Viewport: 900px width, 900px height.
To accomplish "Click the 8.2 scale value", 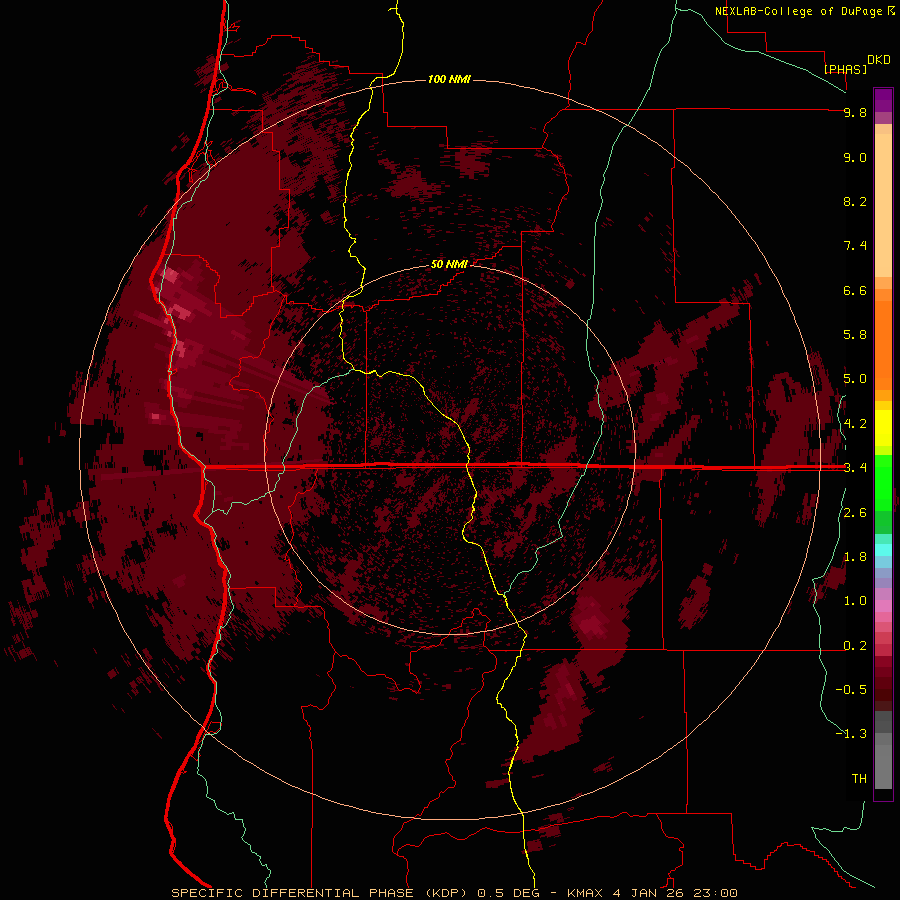I will click(x=855, y=201).
